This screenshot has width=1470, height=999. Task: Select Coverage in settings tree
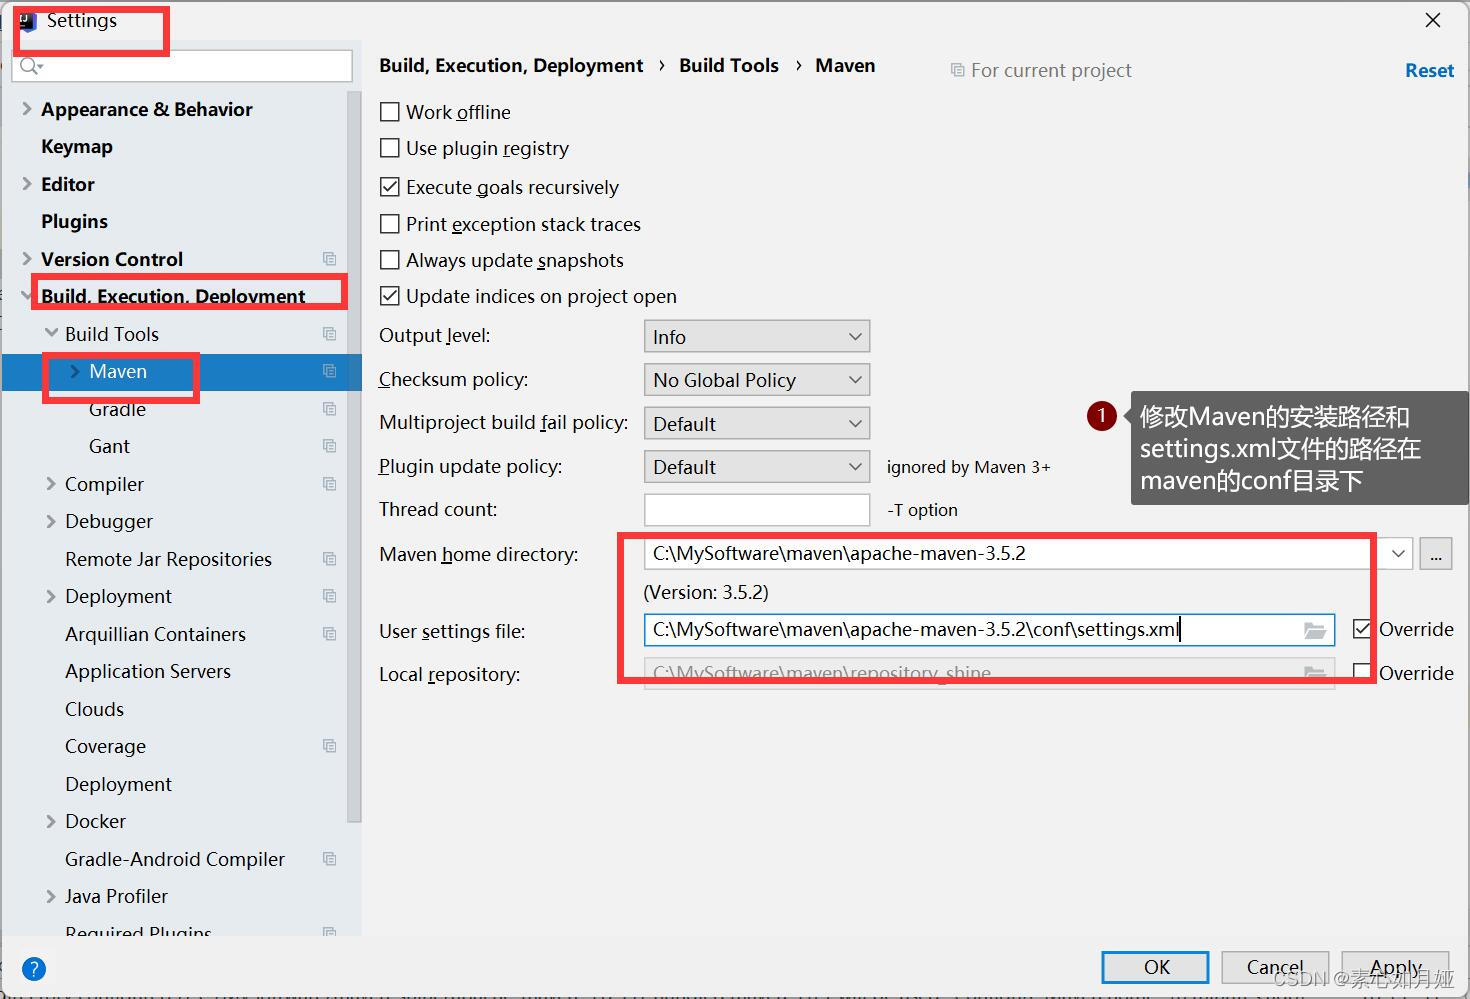[105, 746]
